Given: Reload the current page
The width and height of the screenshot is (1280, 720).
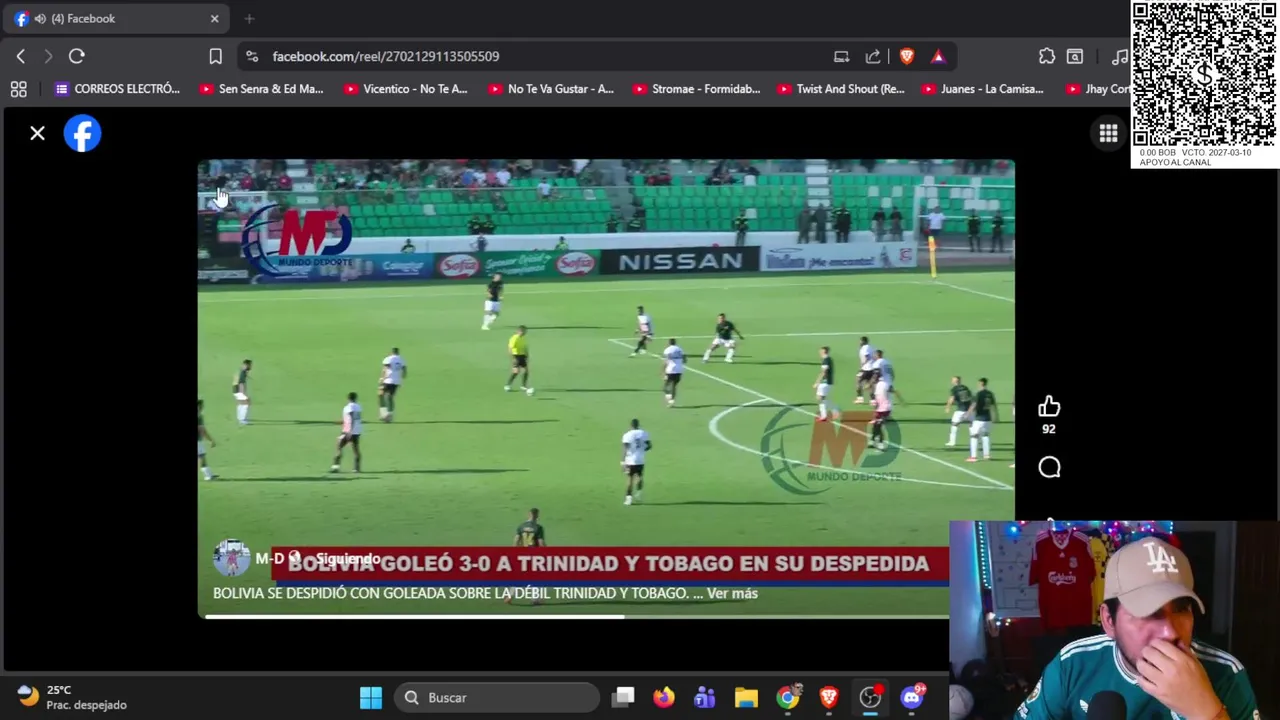Looking at the screenshot, I should [x=76, y=56].
